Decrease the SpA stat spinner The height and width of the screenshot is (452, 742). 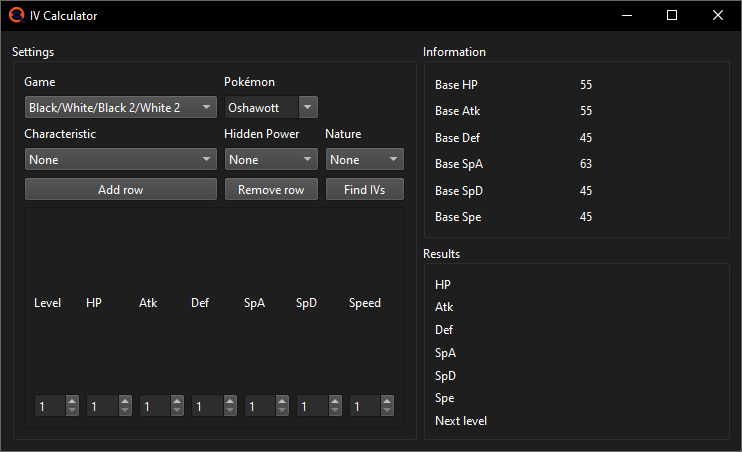[282, 410]
